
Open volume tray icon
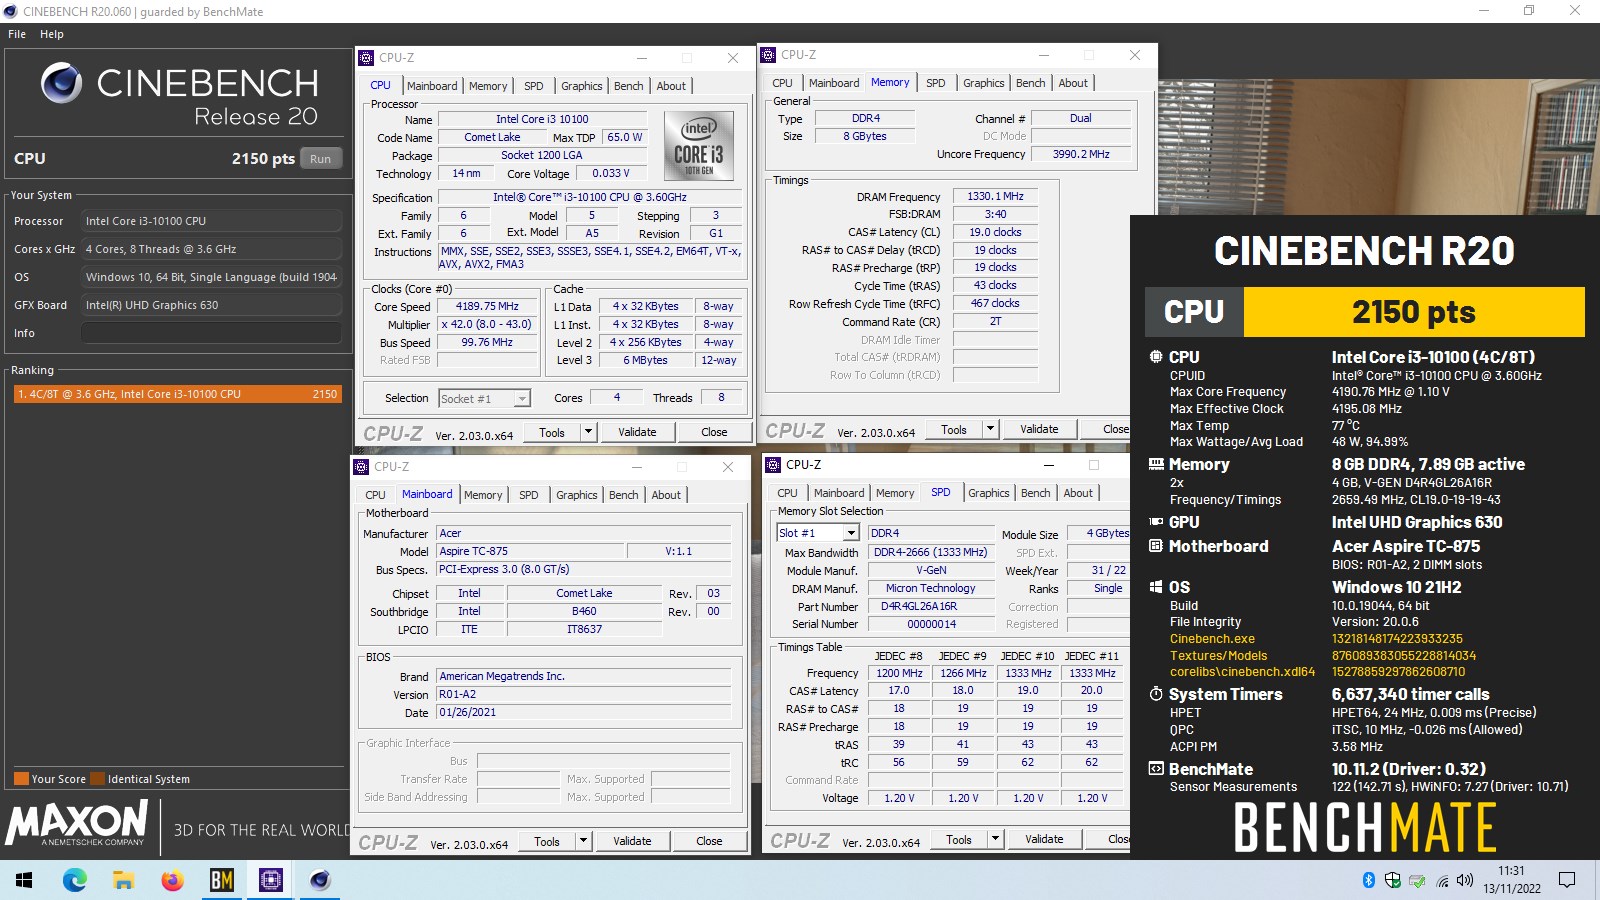[1465, 880]
